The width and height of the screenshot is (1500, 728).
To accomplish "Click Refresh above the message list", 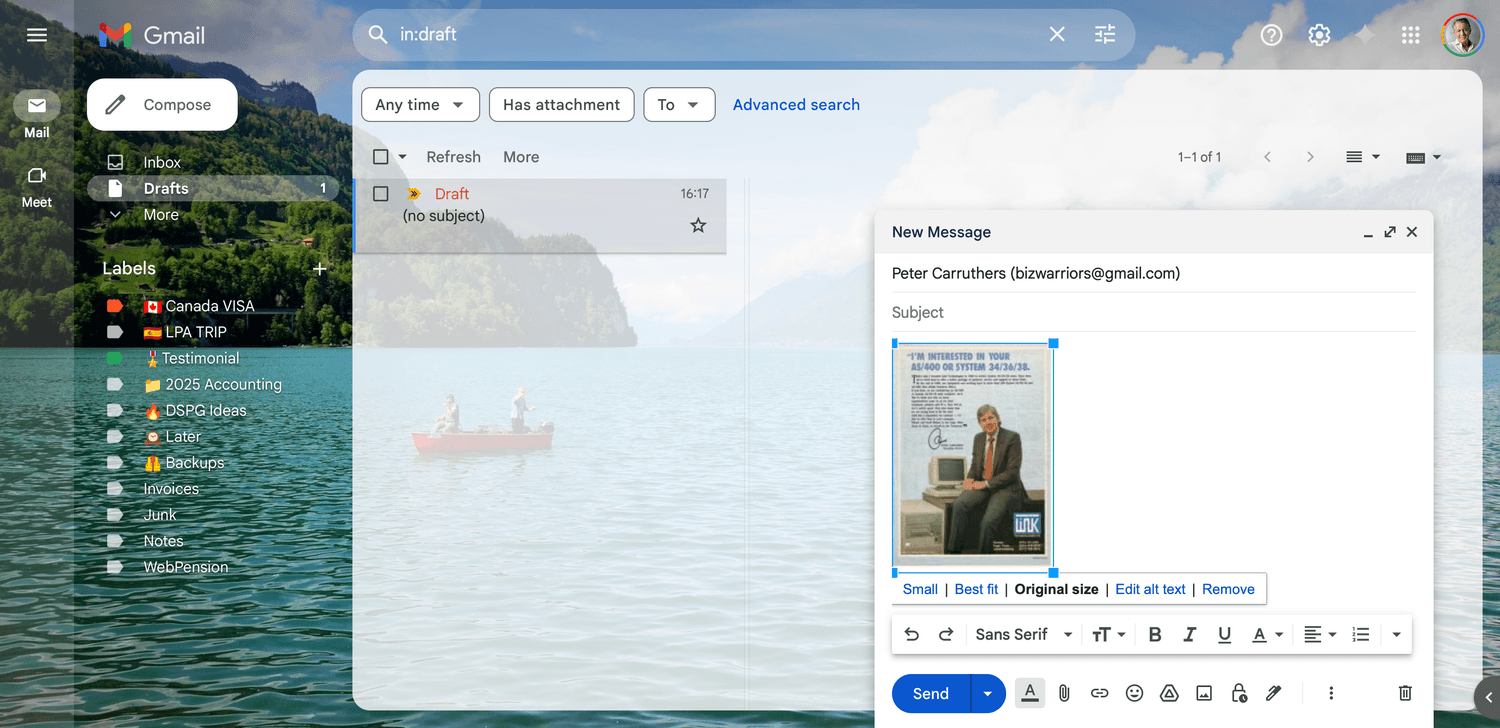I will point(453,157).
